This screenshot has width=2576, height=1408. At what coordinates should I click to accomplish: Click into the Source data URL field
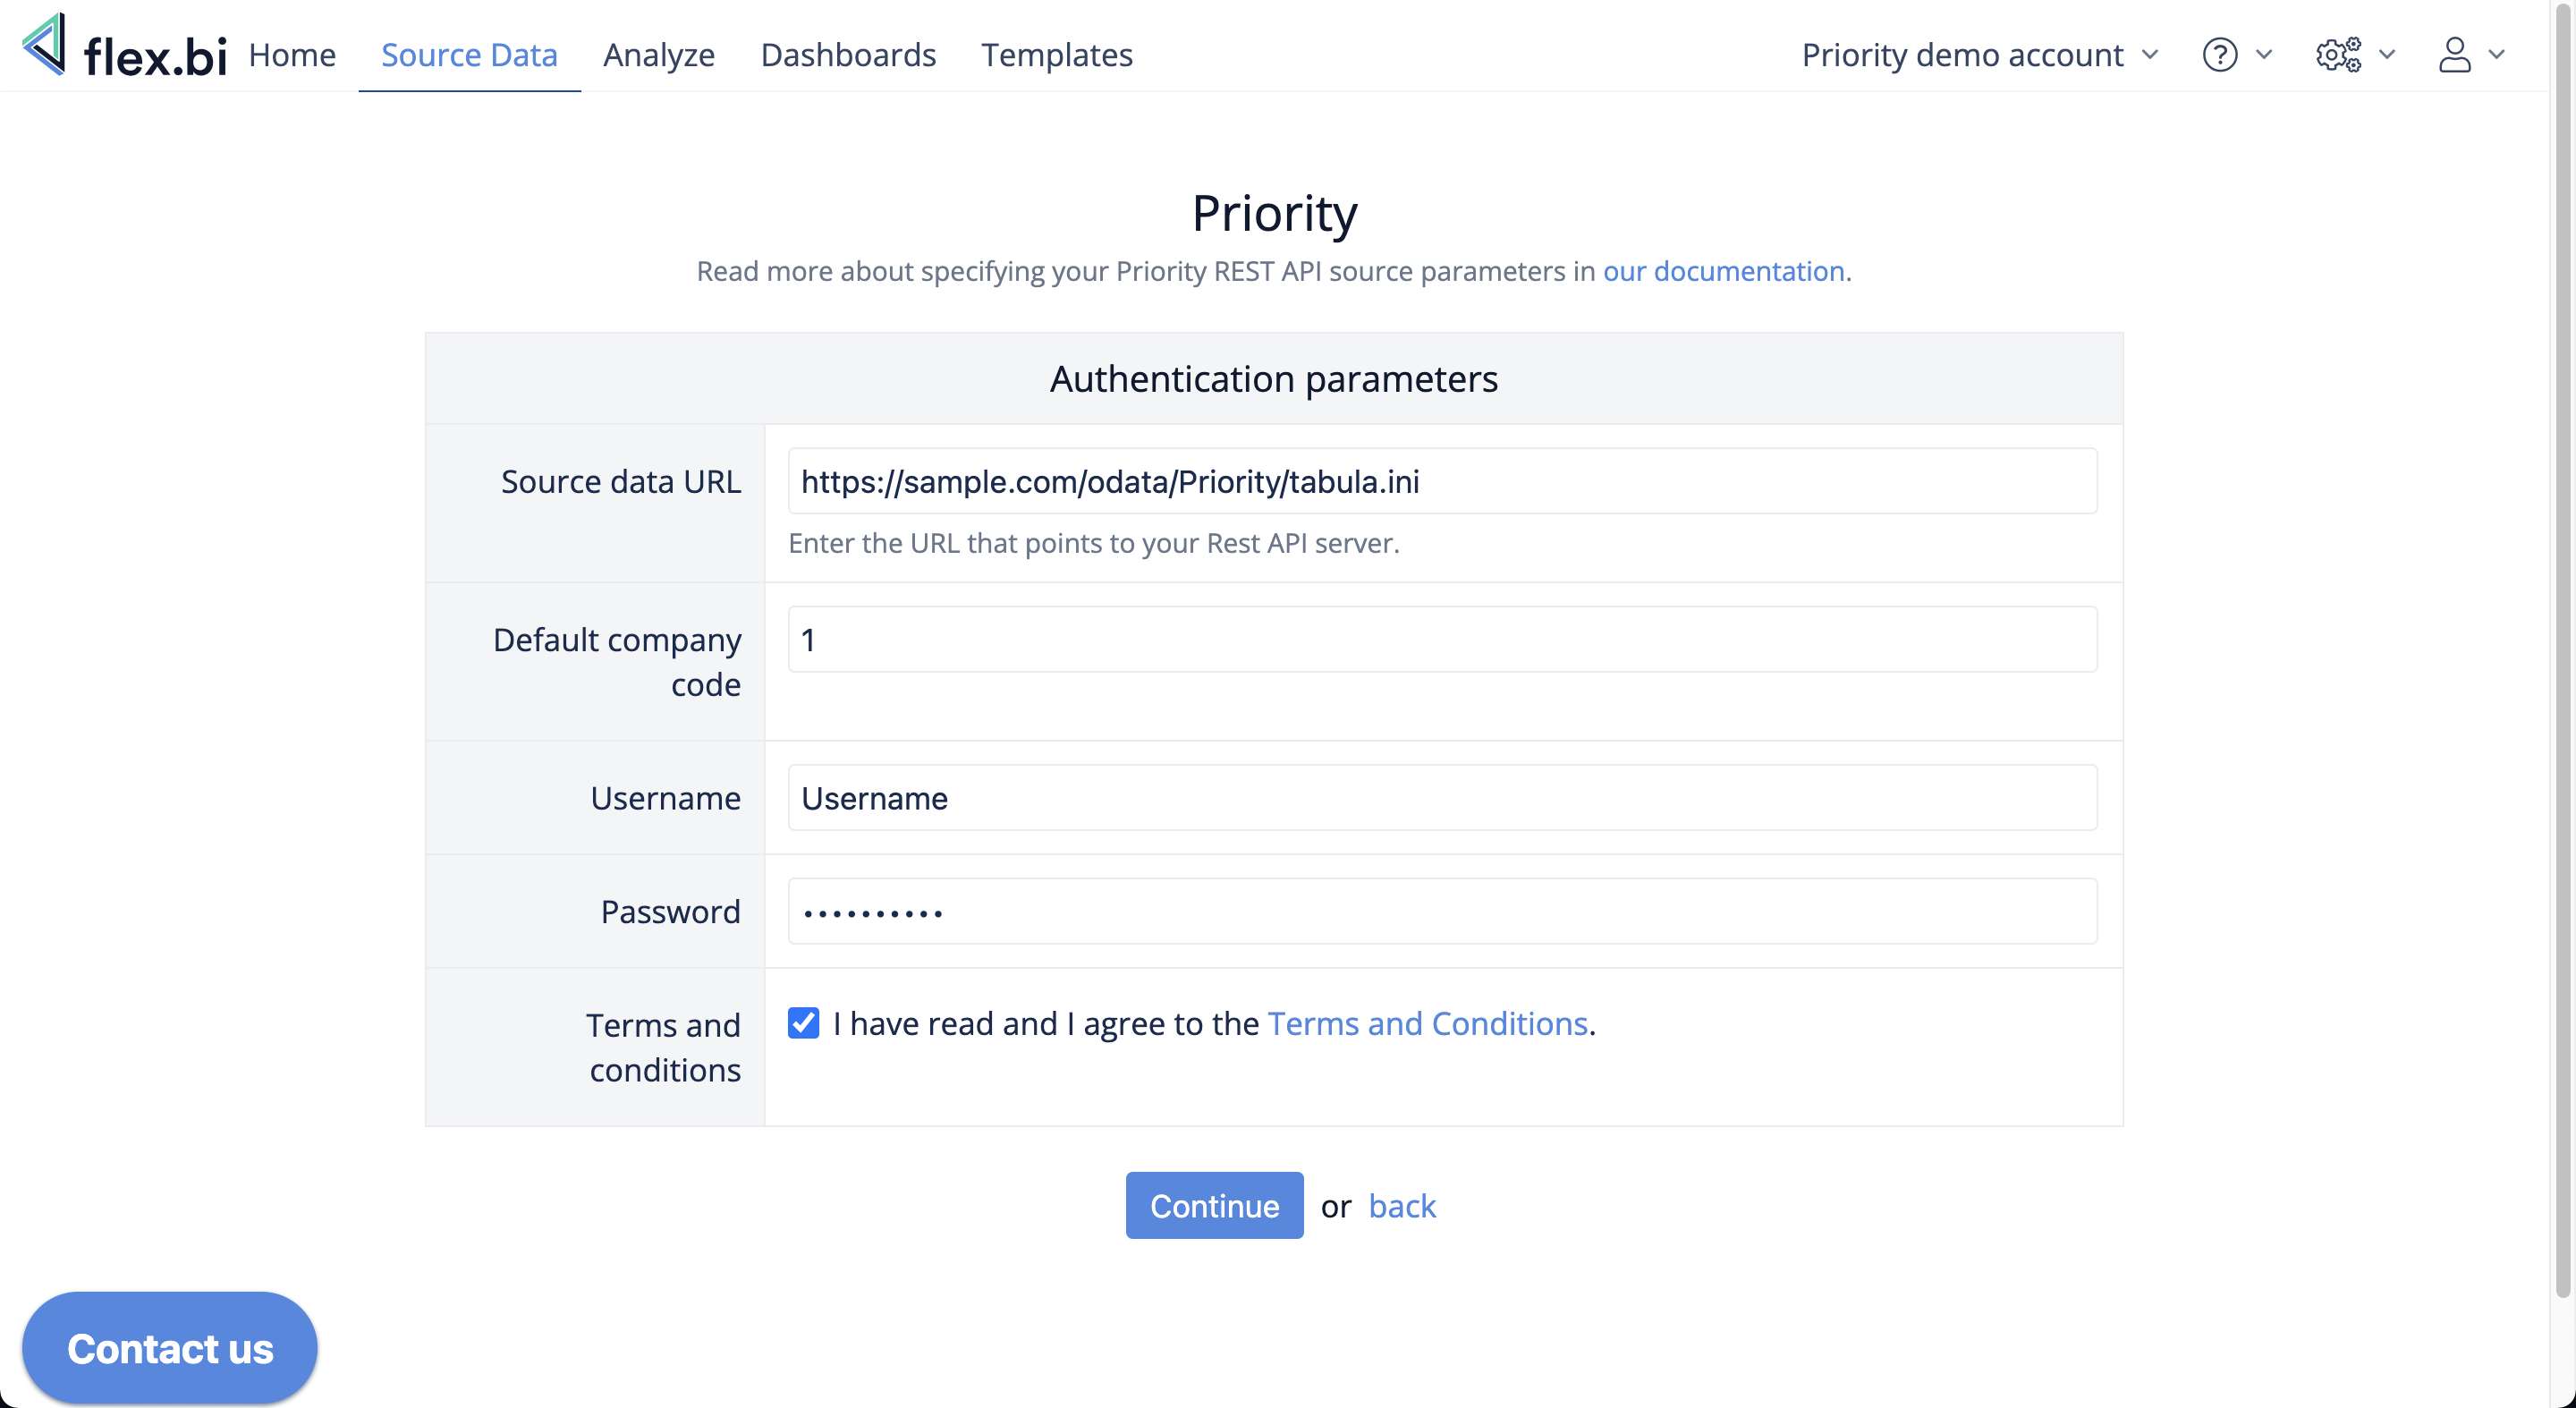coord(1441,481)
